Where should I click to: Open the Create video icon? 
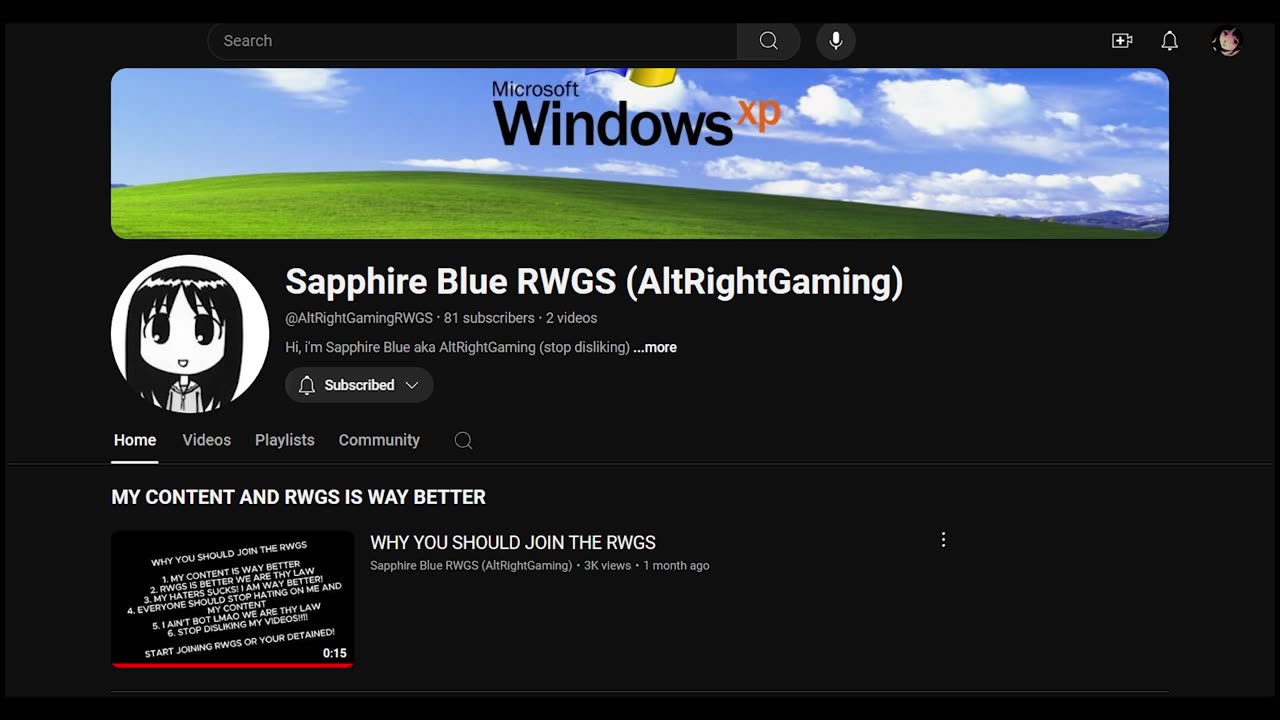point(1122,41)
